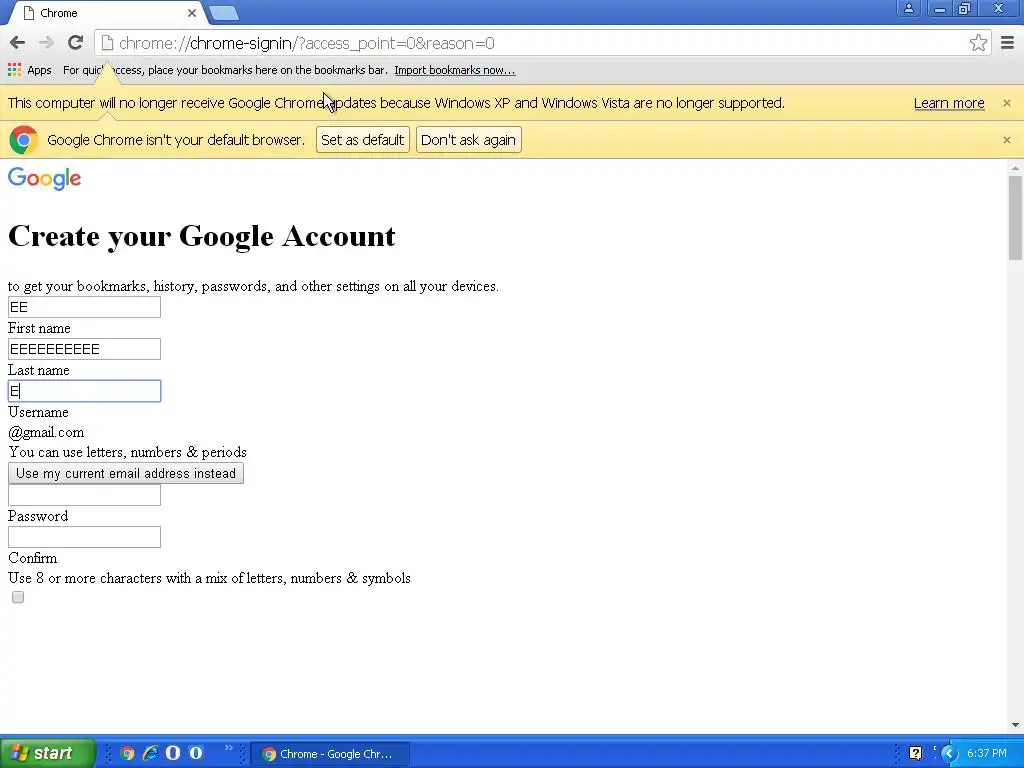Click the page scrollbar down arrow
Image resolution: width=1024 pixels, height=768 pixels.
tap(1015, 724)
